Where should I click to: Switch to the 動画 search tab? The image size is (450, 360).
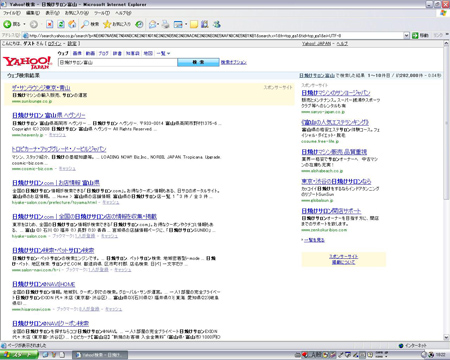[x=90, y=53]
